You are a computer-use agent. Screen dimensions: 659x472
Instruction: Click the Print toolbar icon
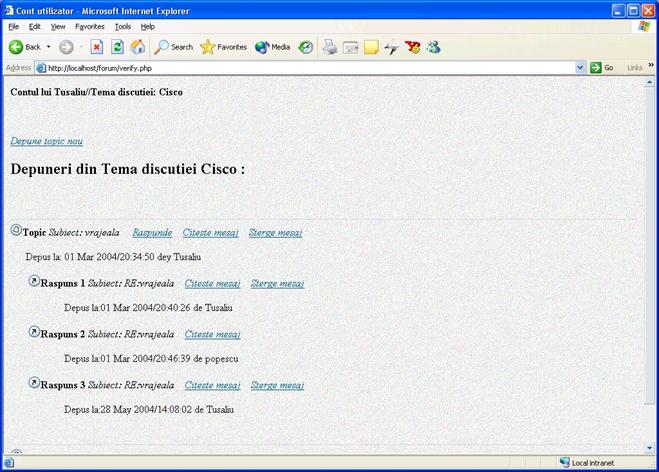[330, 47]
